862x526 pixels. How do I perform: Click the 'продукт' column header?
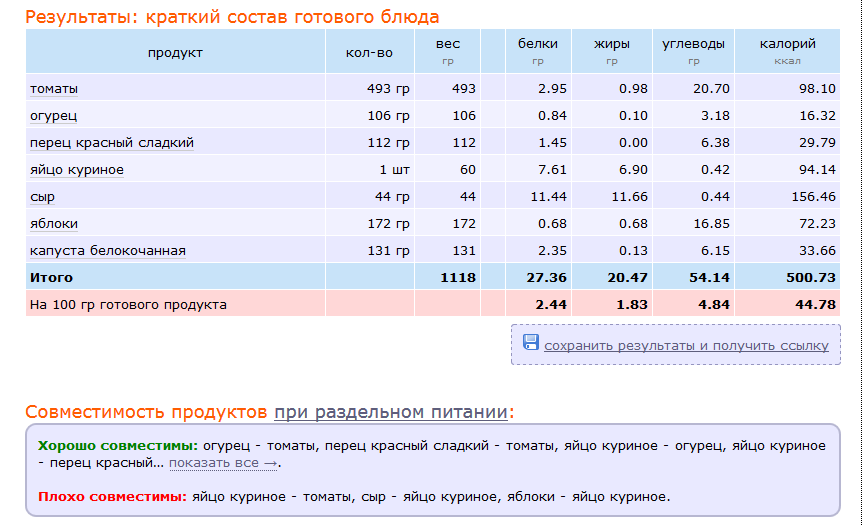pos(175,53)
